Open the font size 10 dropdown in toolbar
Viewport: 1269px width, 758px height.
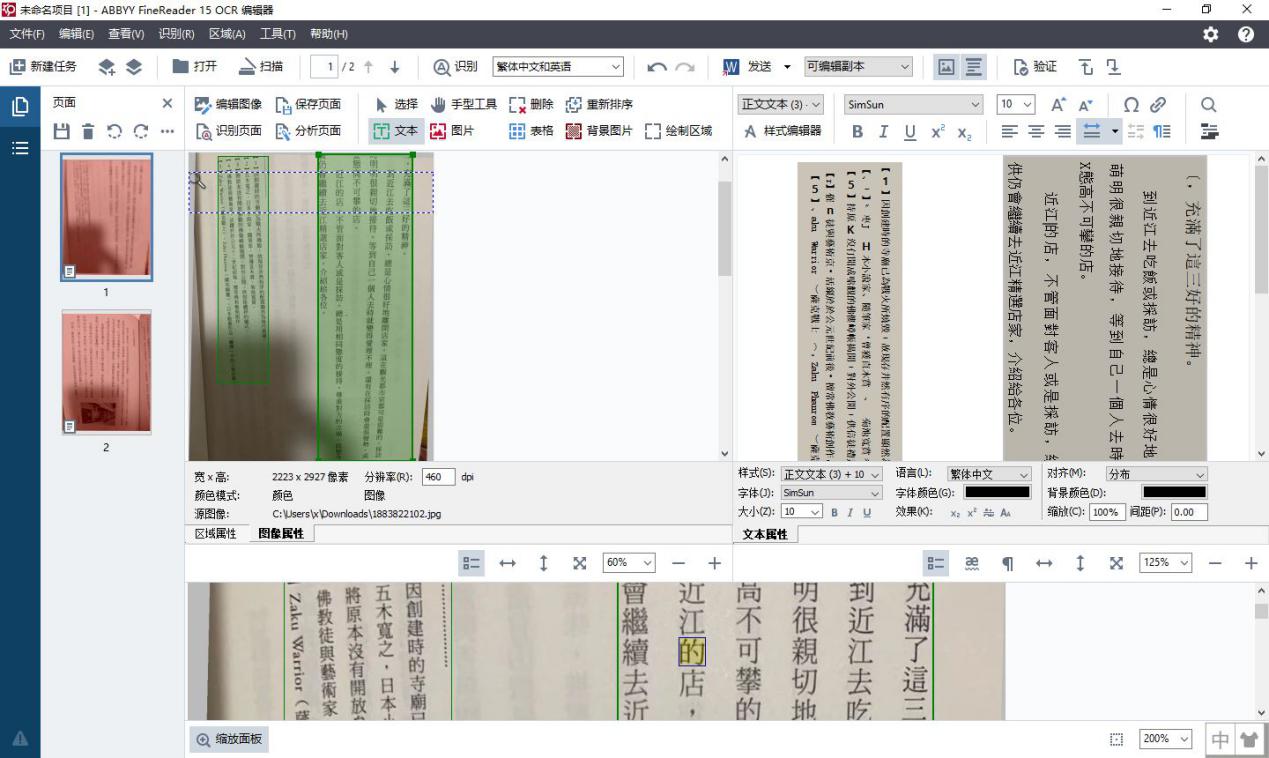pos(1016,104)
